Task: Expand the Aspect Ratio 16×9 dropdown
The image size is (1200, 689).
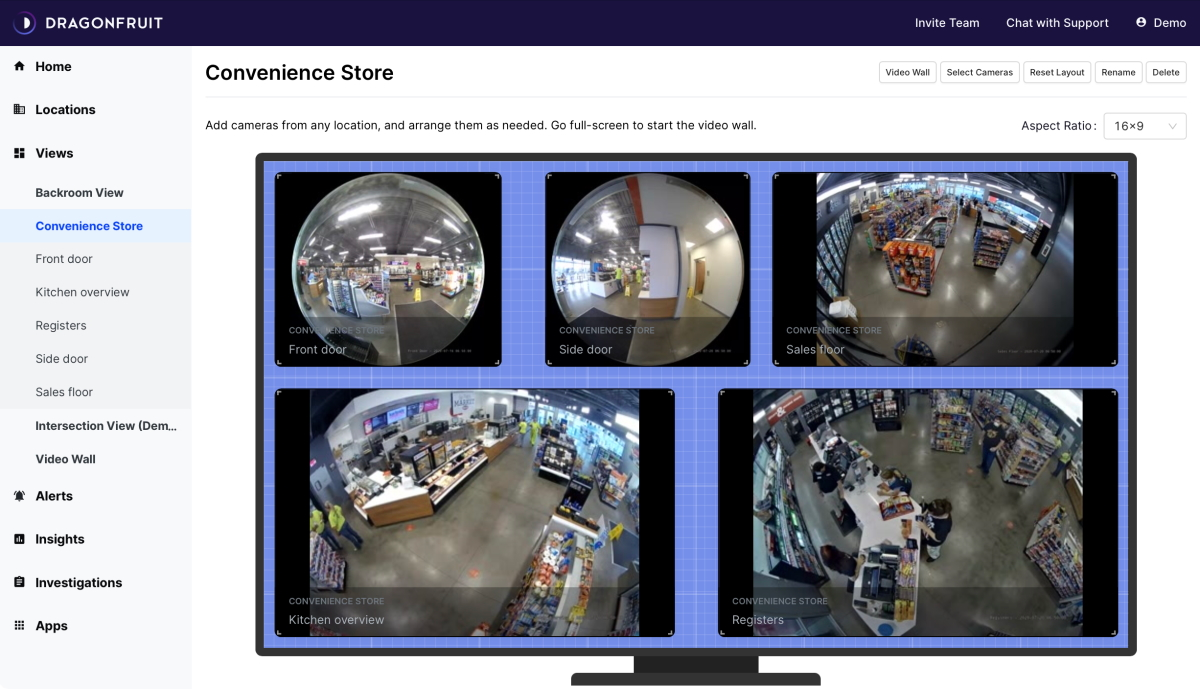Action: 1144,126
